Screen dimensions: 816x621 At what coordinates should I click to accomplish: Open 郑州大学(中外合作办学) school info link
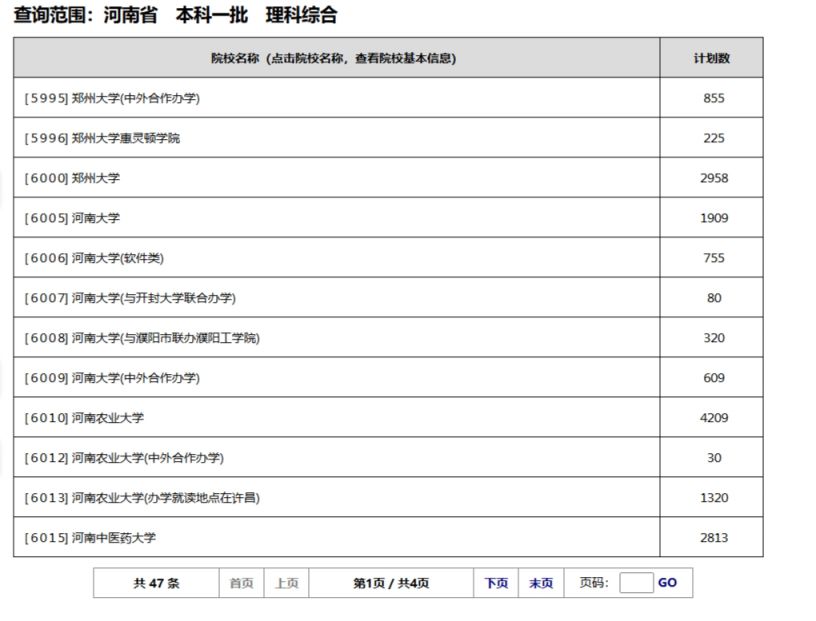(x=112, y=98)
